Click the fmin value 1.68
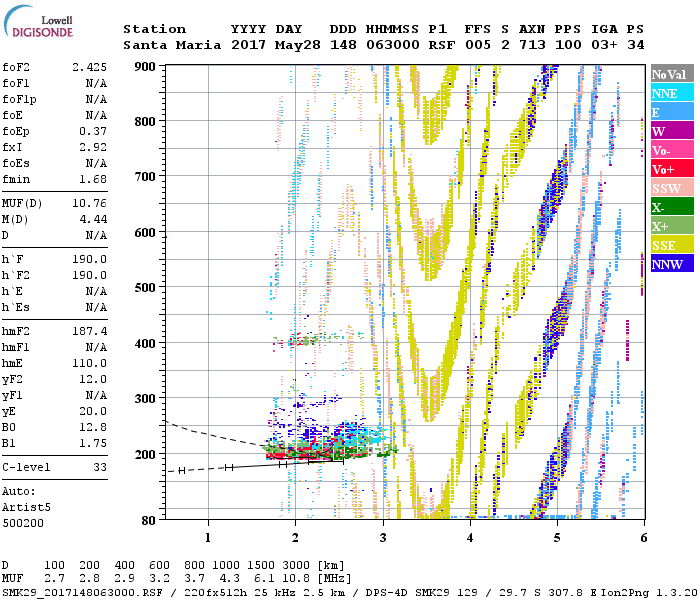Viewport: 700px width, 600px height. [x=93, y=179]
